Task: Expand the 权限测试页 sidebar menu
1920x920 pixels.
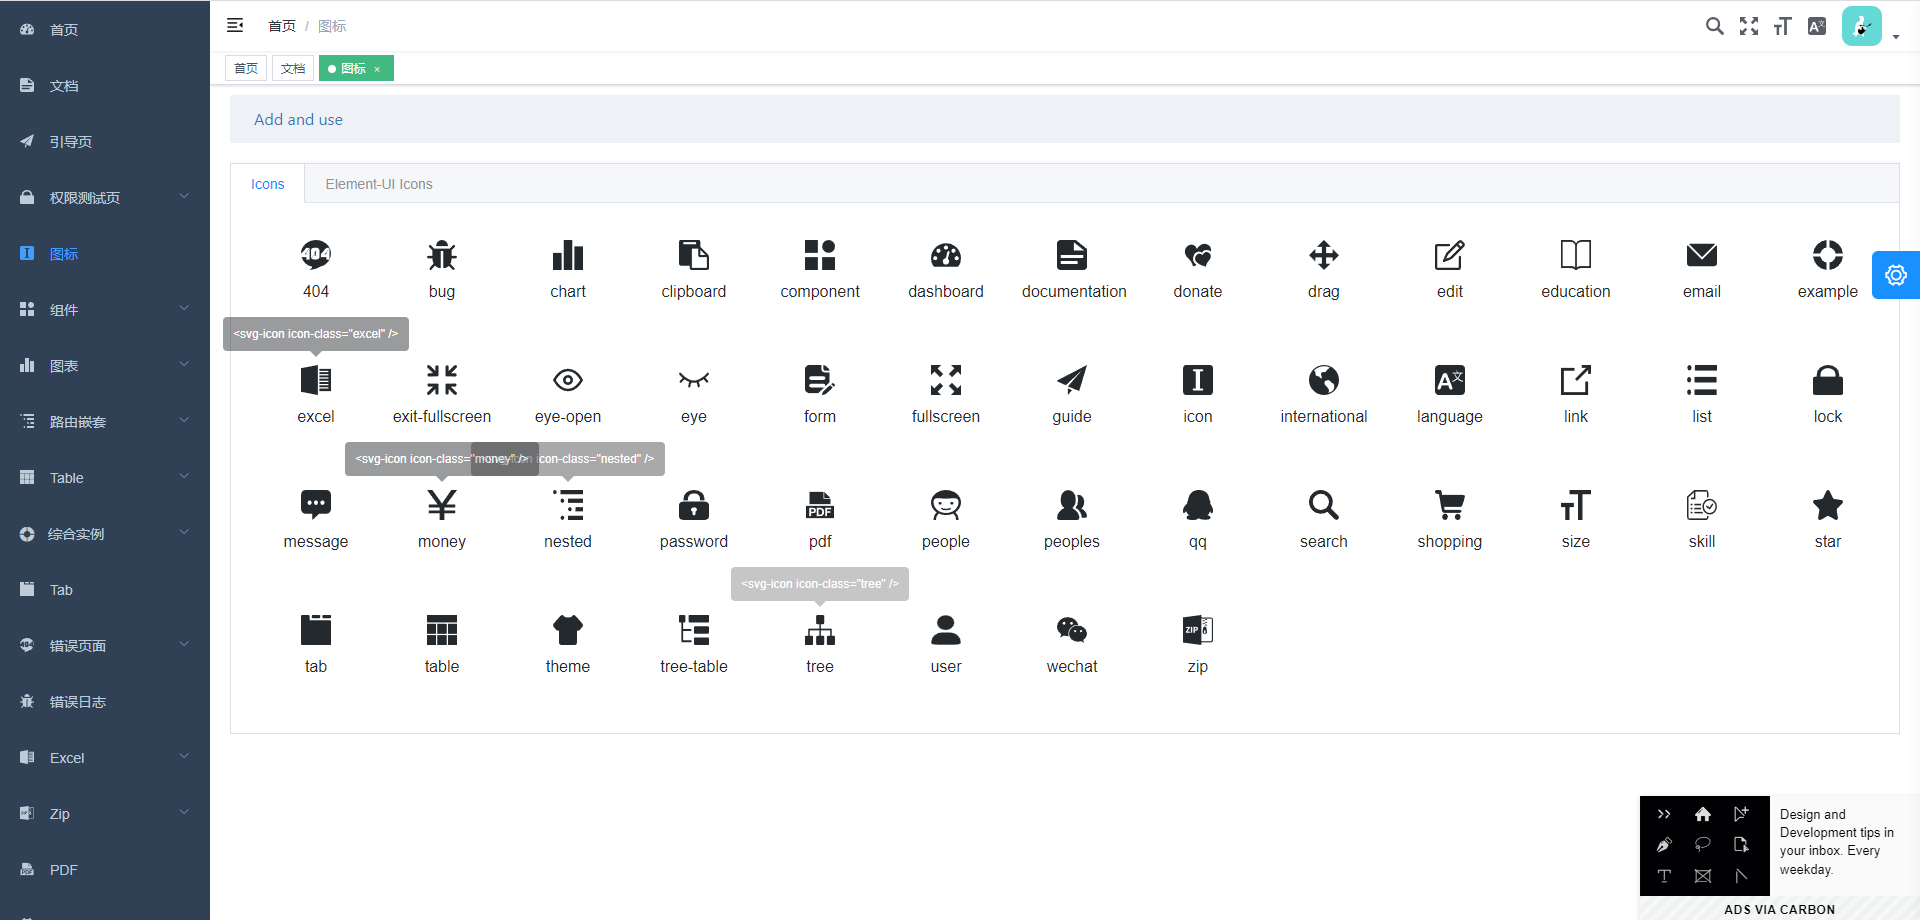Action: coord(105,197)
